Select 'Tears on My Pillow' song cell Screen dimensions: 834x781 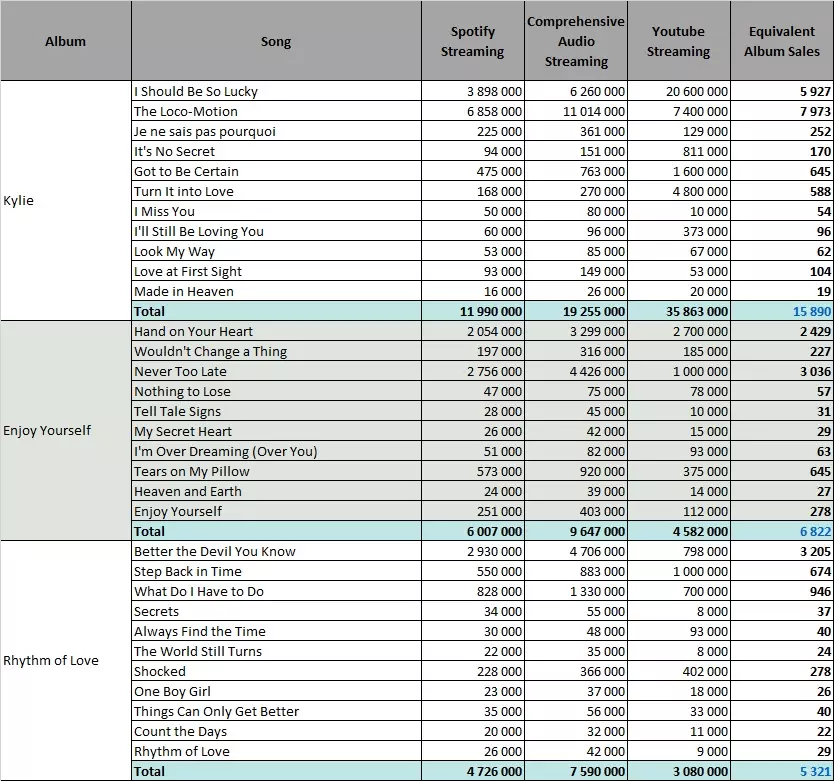tap(276, 471)
